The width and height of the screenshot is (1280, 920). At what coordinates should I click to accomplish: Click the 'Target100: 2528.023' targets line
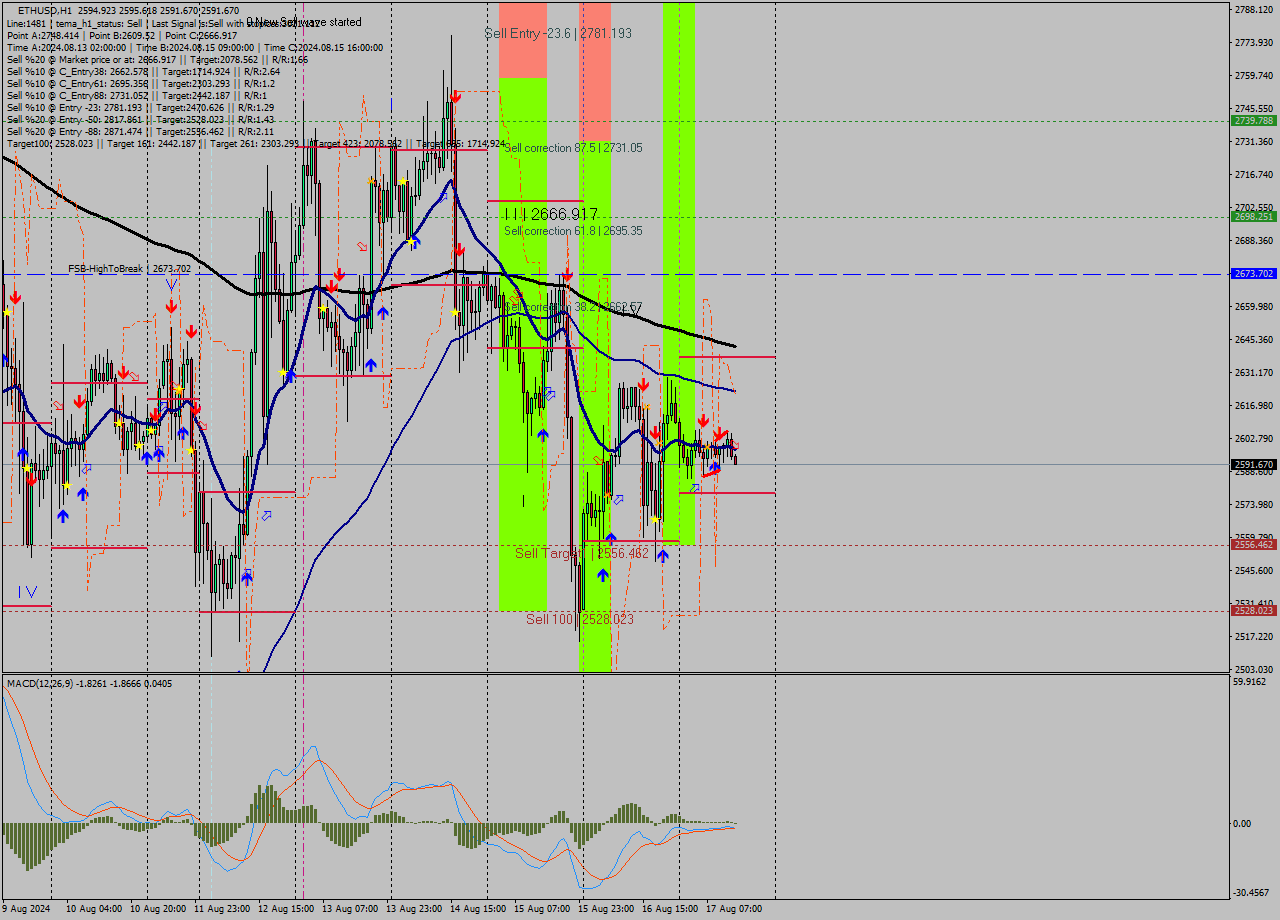click(x=256, y=143)
